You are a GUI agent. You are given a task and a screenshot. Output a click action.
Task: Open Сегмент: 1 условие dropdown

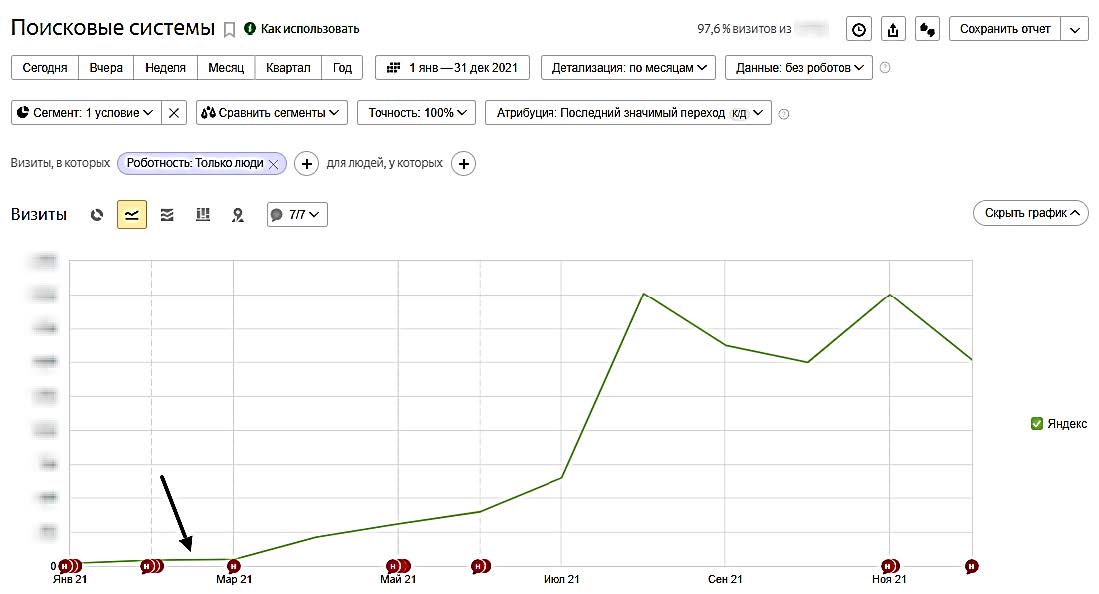(86, 113)
